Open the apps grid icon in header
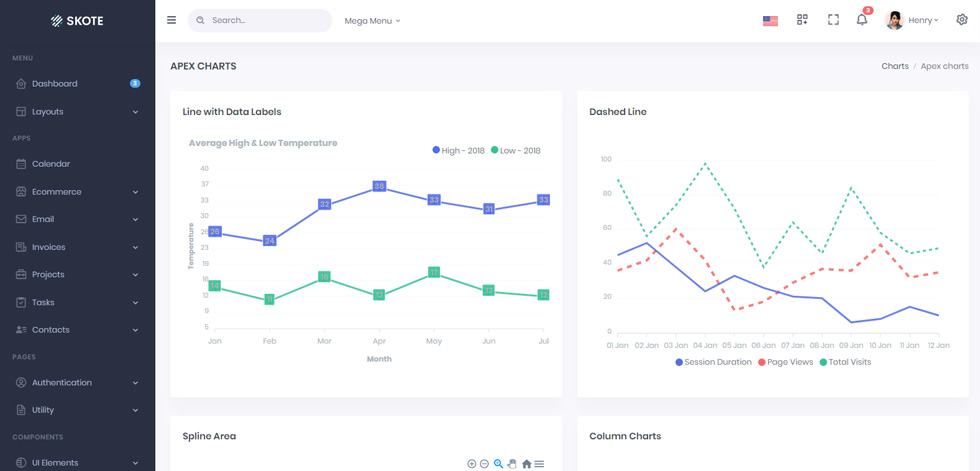The width and height of the screenshot is (980, 471). point(802,20)
